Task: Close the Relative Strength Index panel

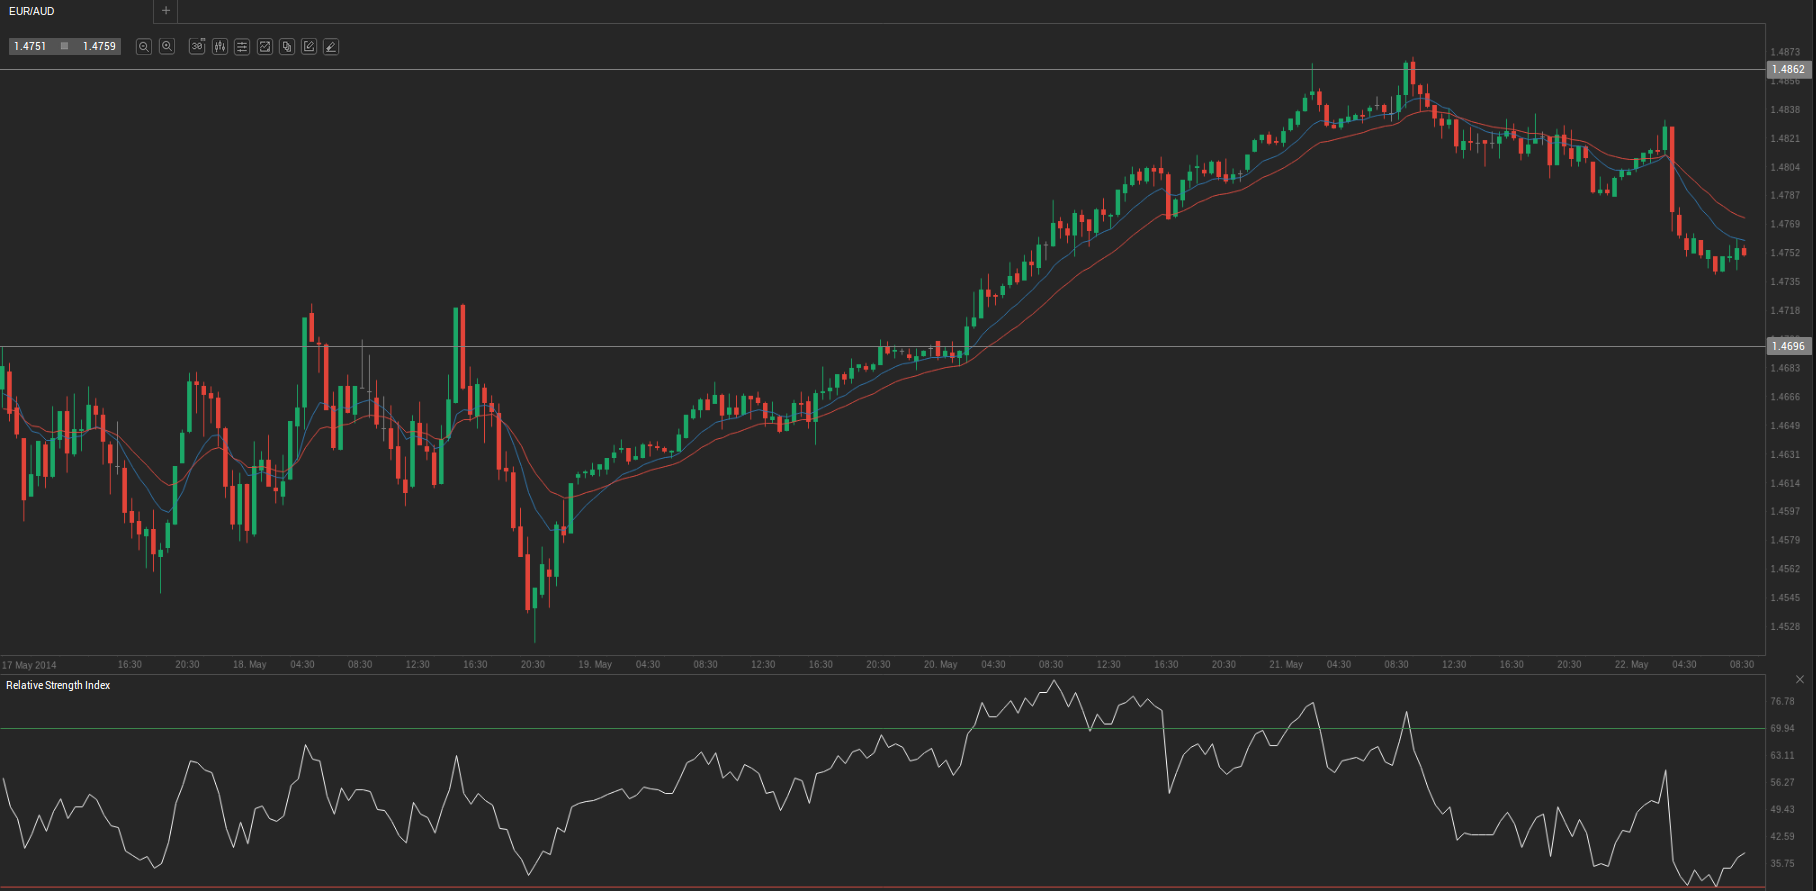Action: (1800, 680)
